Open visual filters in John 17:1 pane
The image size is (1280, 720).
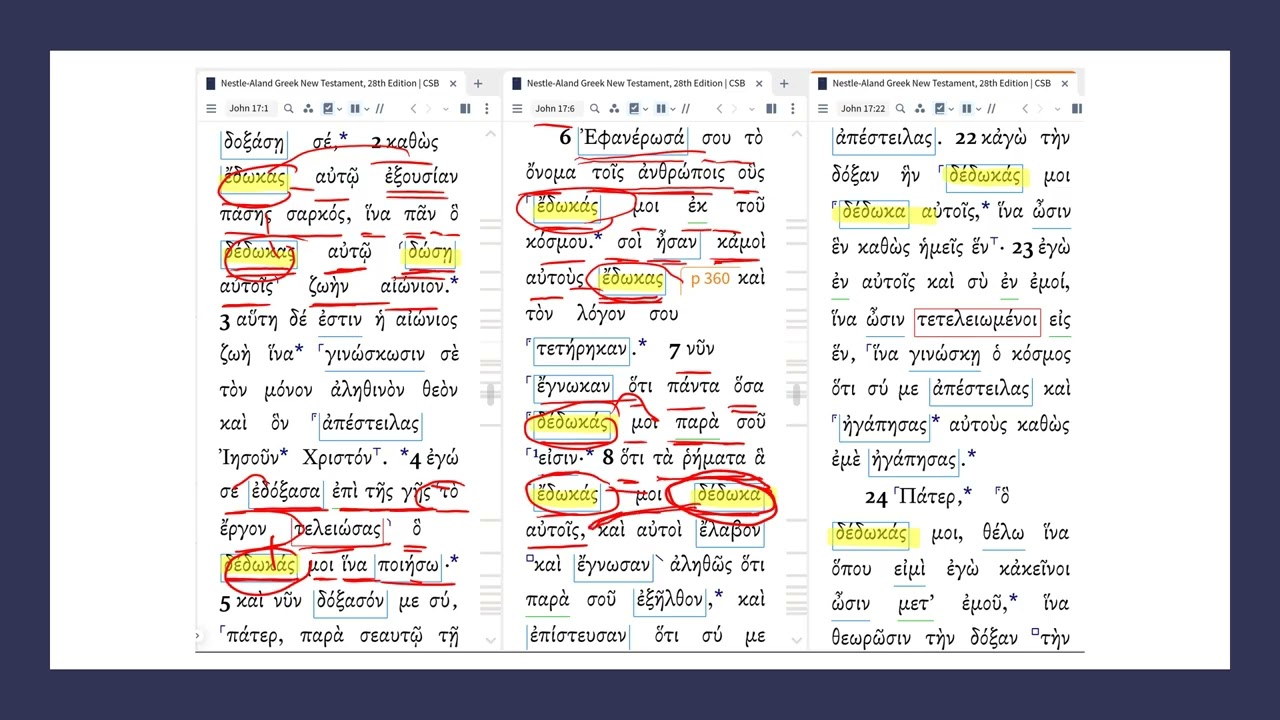pos(308,108)
